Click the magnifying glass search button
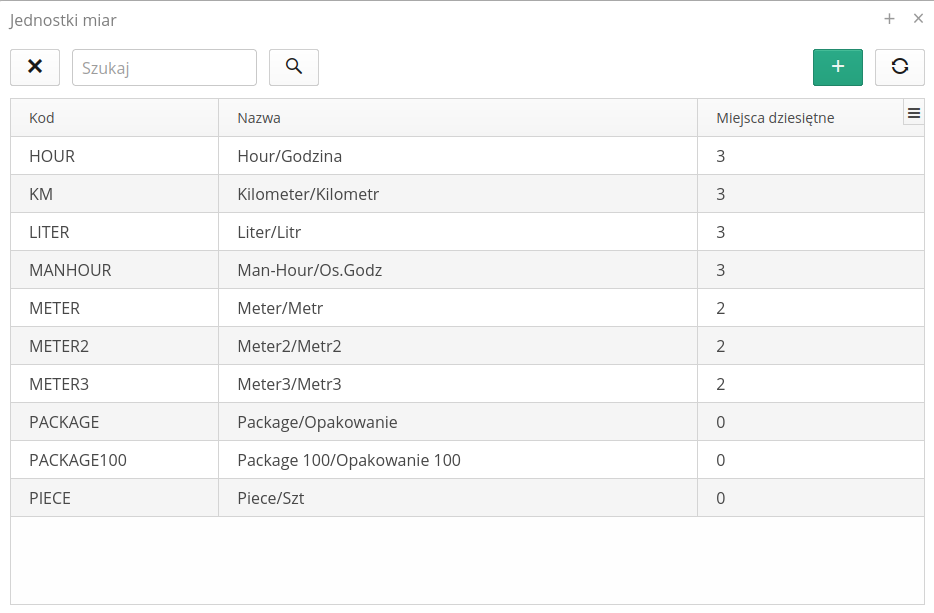Image resolution: width=934 pixels, height=613 pixels. 294,67
